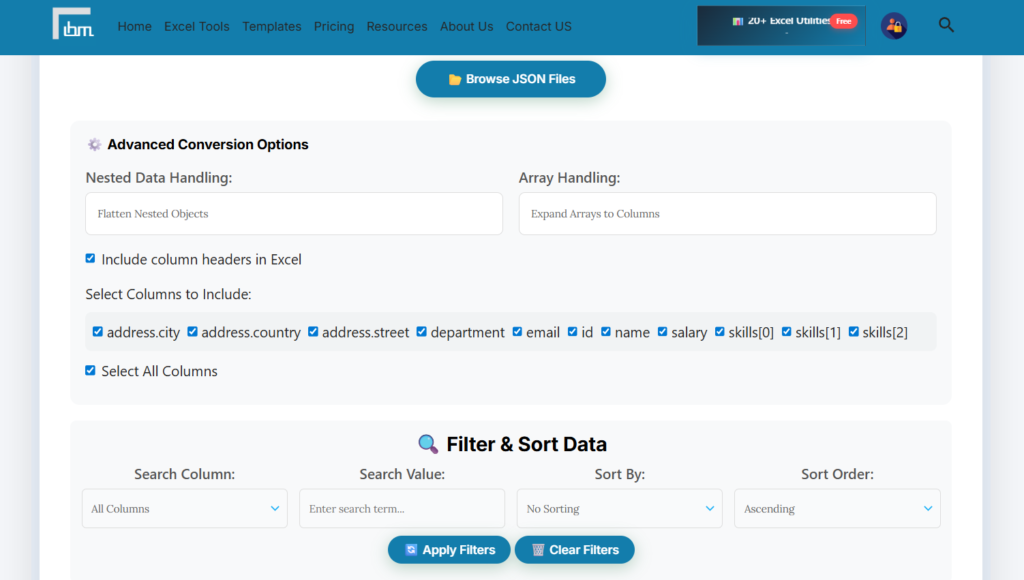1024x580 pixels.
Task: Expand the Sort Order dropdown
Action: (x=837, y=508)
